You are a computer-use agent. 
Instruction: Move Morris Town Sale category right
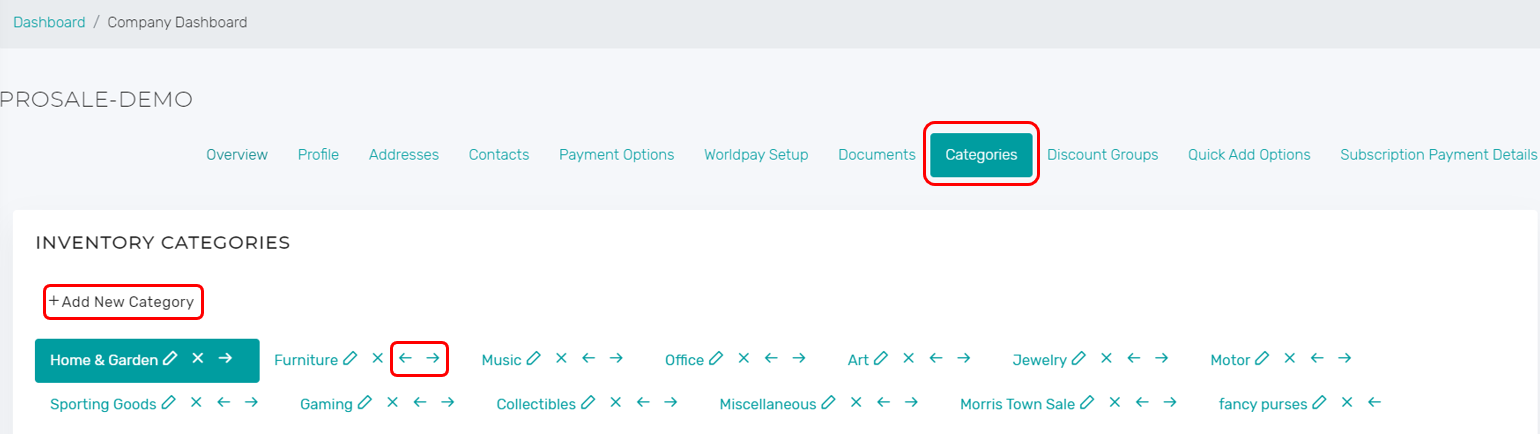(1169, 402)
